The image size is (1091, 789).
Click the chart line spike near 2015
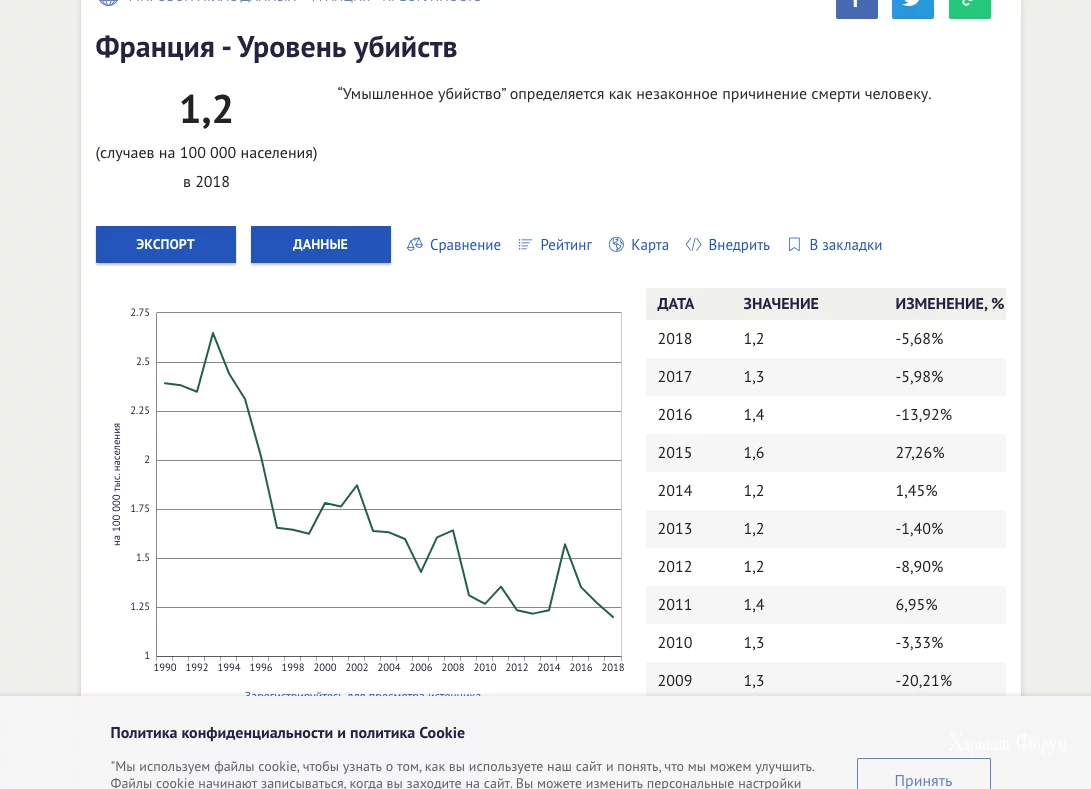pos(565,544)
